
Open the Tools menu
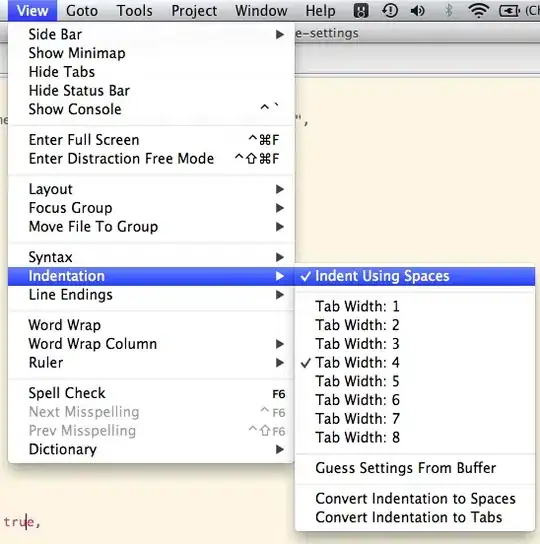pyautogui.click(x=134, y=11)
